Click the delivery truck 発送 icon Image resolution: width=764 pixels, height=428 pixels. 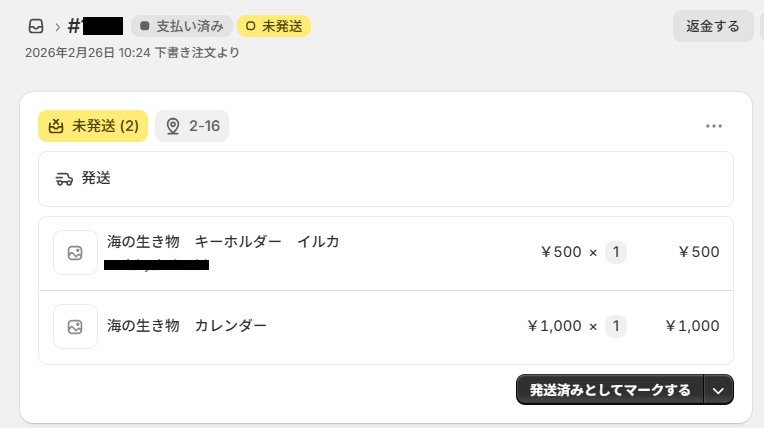[x=65, y=179]
